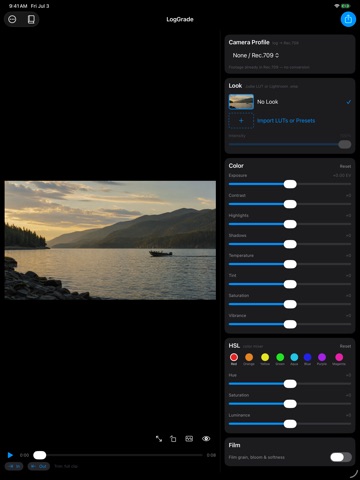Click the Color Saturation slider handle
Screen dimensions: 360x480
tap(290, 304)
